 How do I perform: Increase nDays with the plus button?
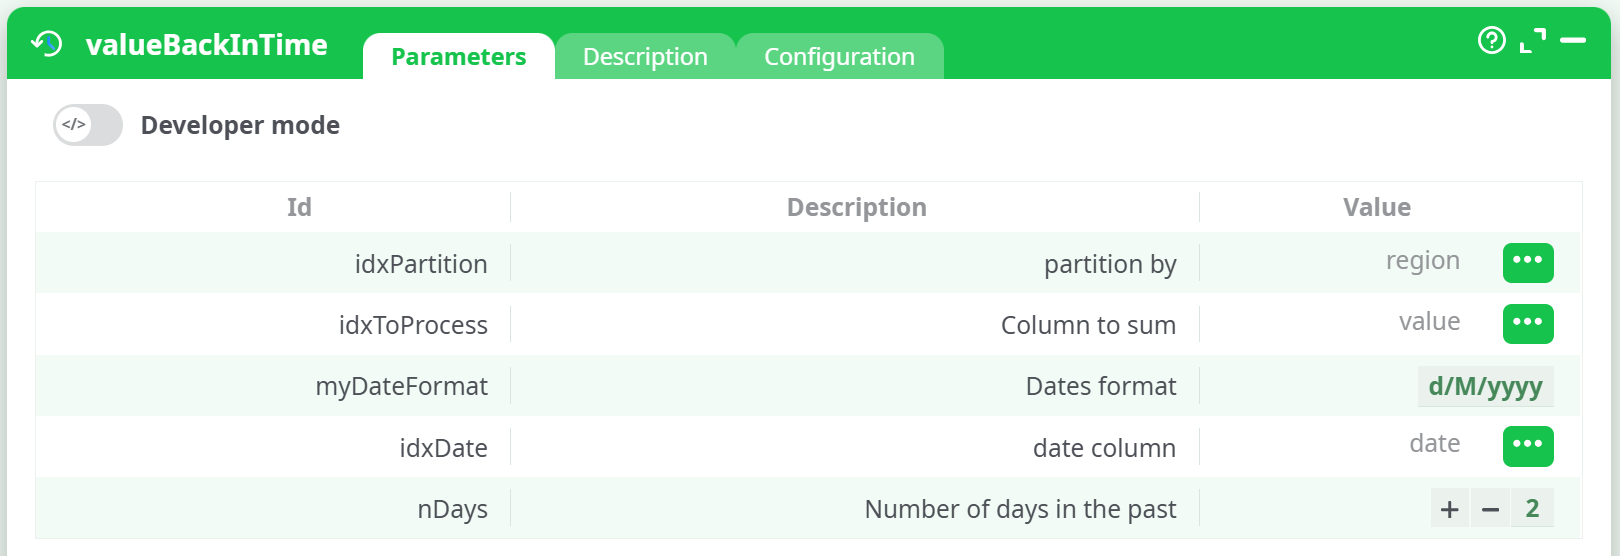(x=1449, y=509)
